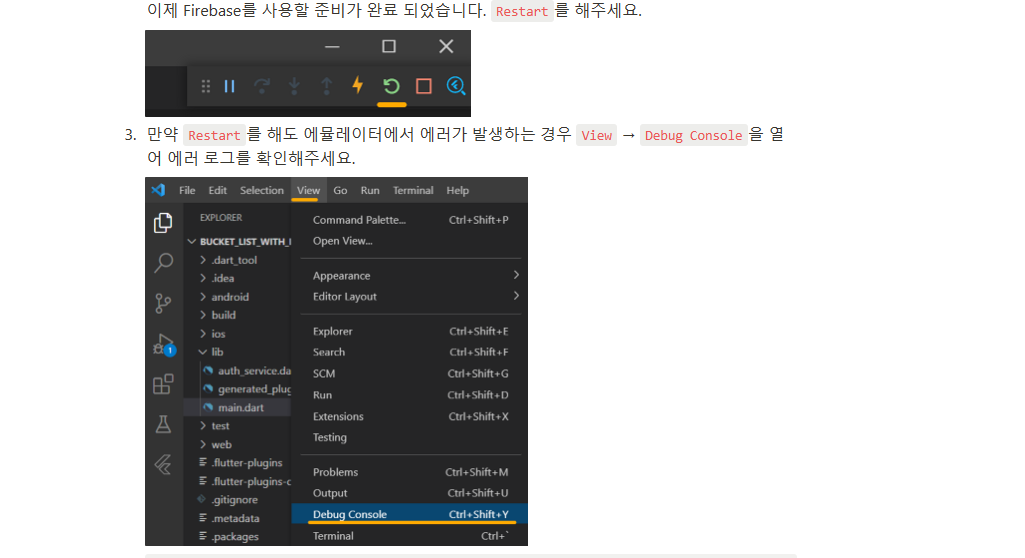This screenshot has height=558, width=1025.
Task: Open Run and Debug activity icon
Action: (x=163, y=344)
